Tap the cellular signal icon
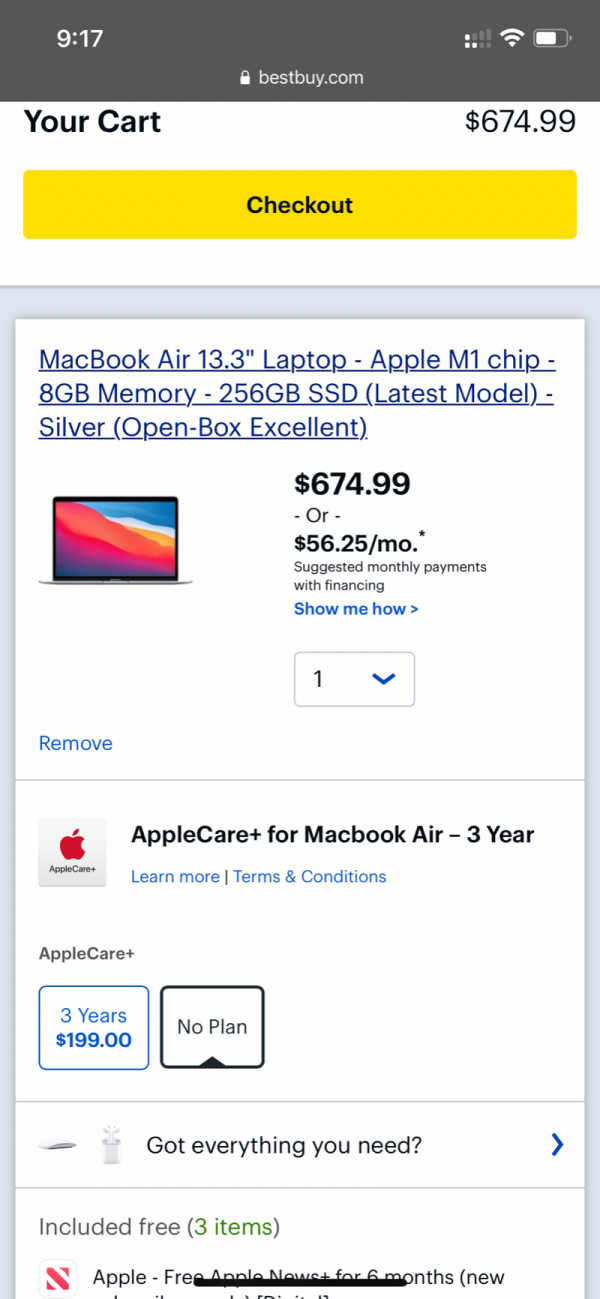Screen dimensions: 600x1299 [478, 39]
